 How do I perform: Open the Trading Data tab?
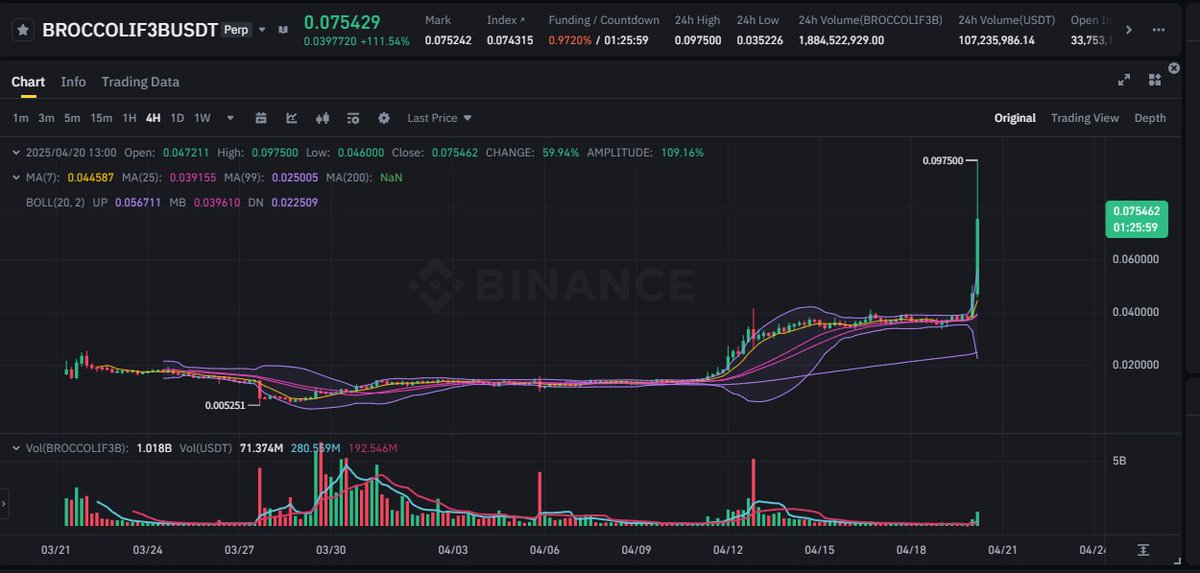coord(140,81)
